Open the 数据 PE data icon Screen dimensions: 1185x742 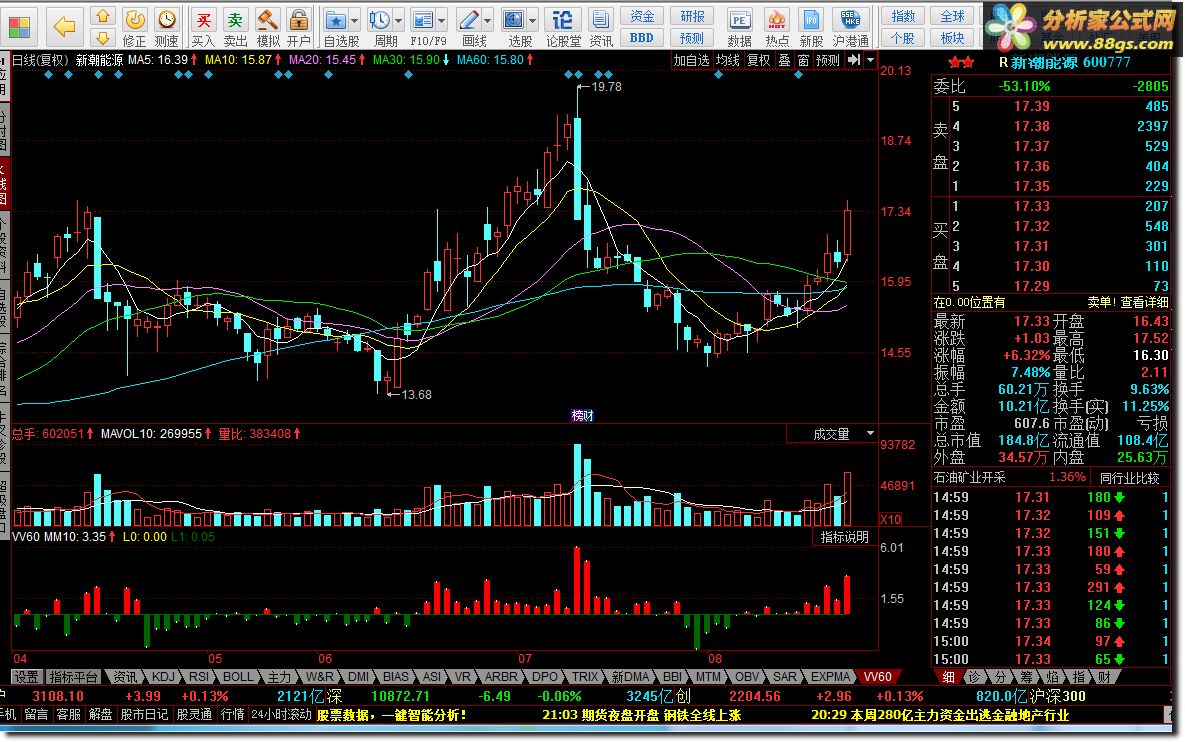(x=739, y=27)
